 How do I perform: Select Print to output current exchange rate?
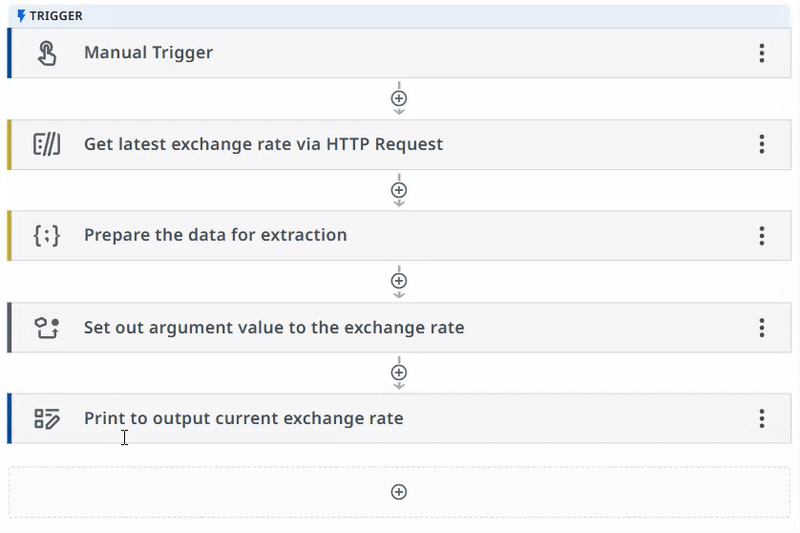point(399,419)
